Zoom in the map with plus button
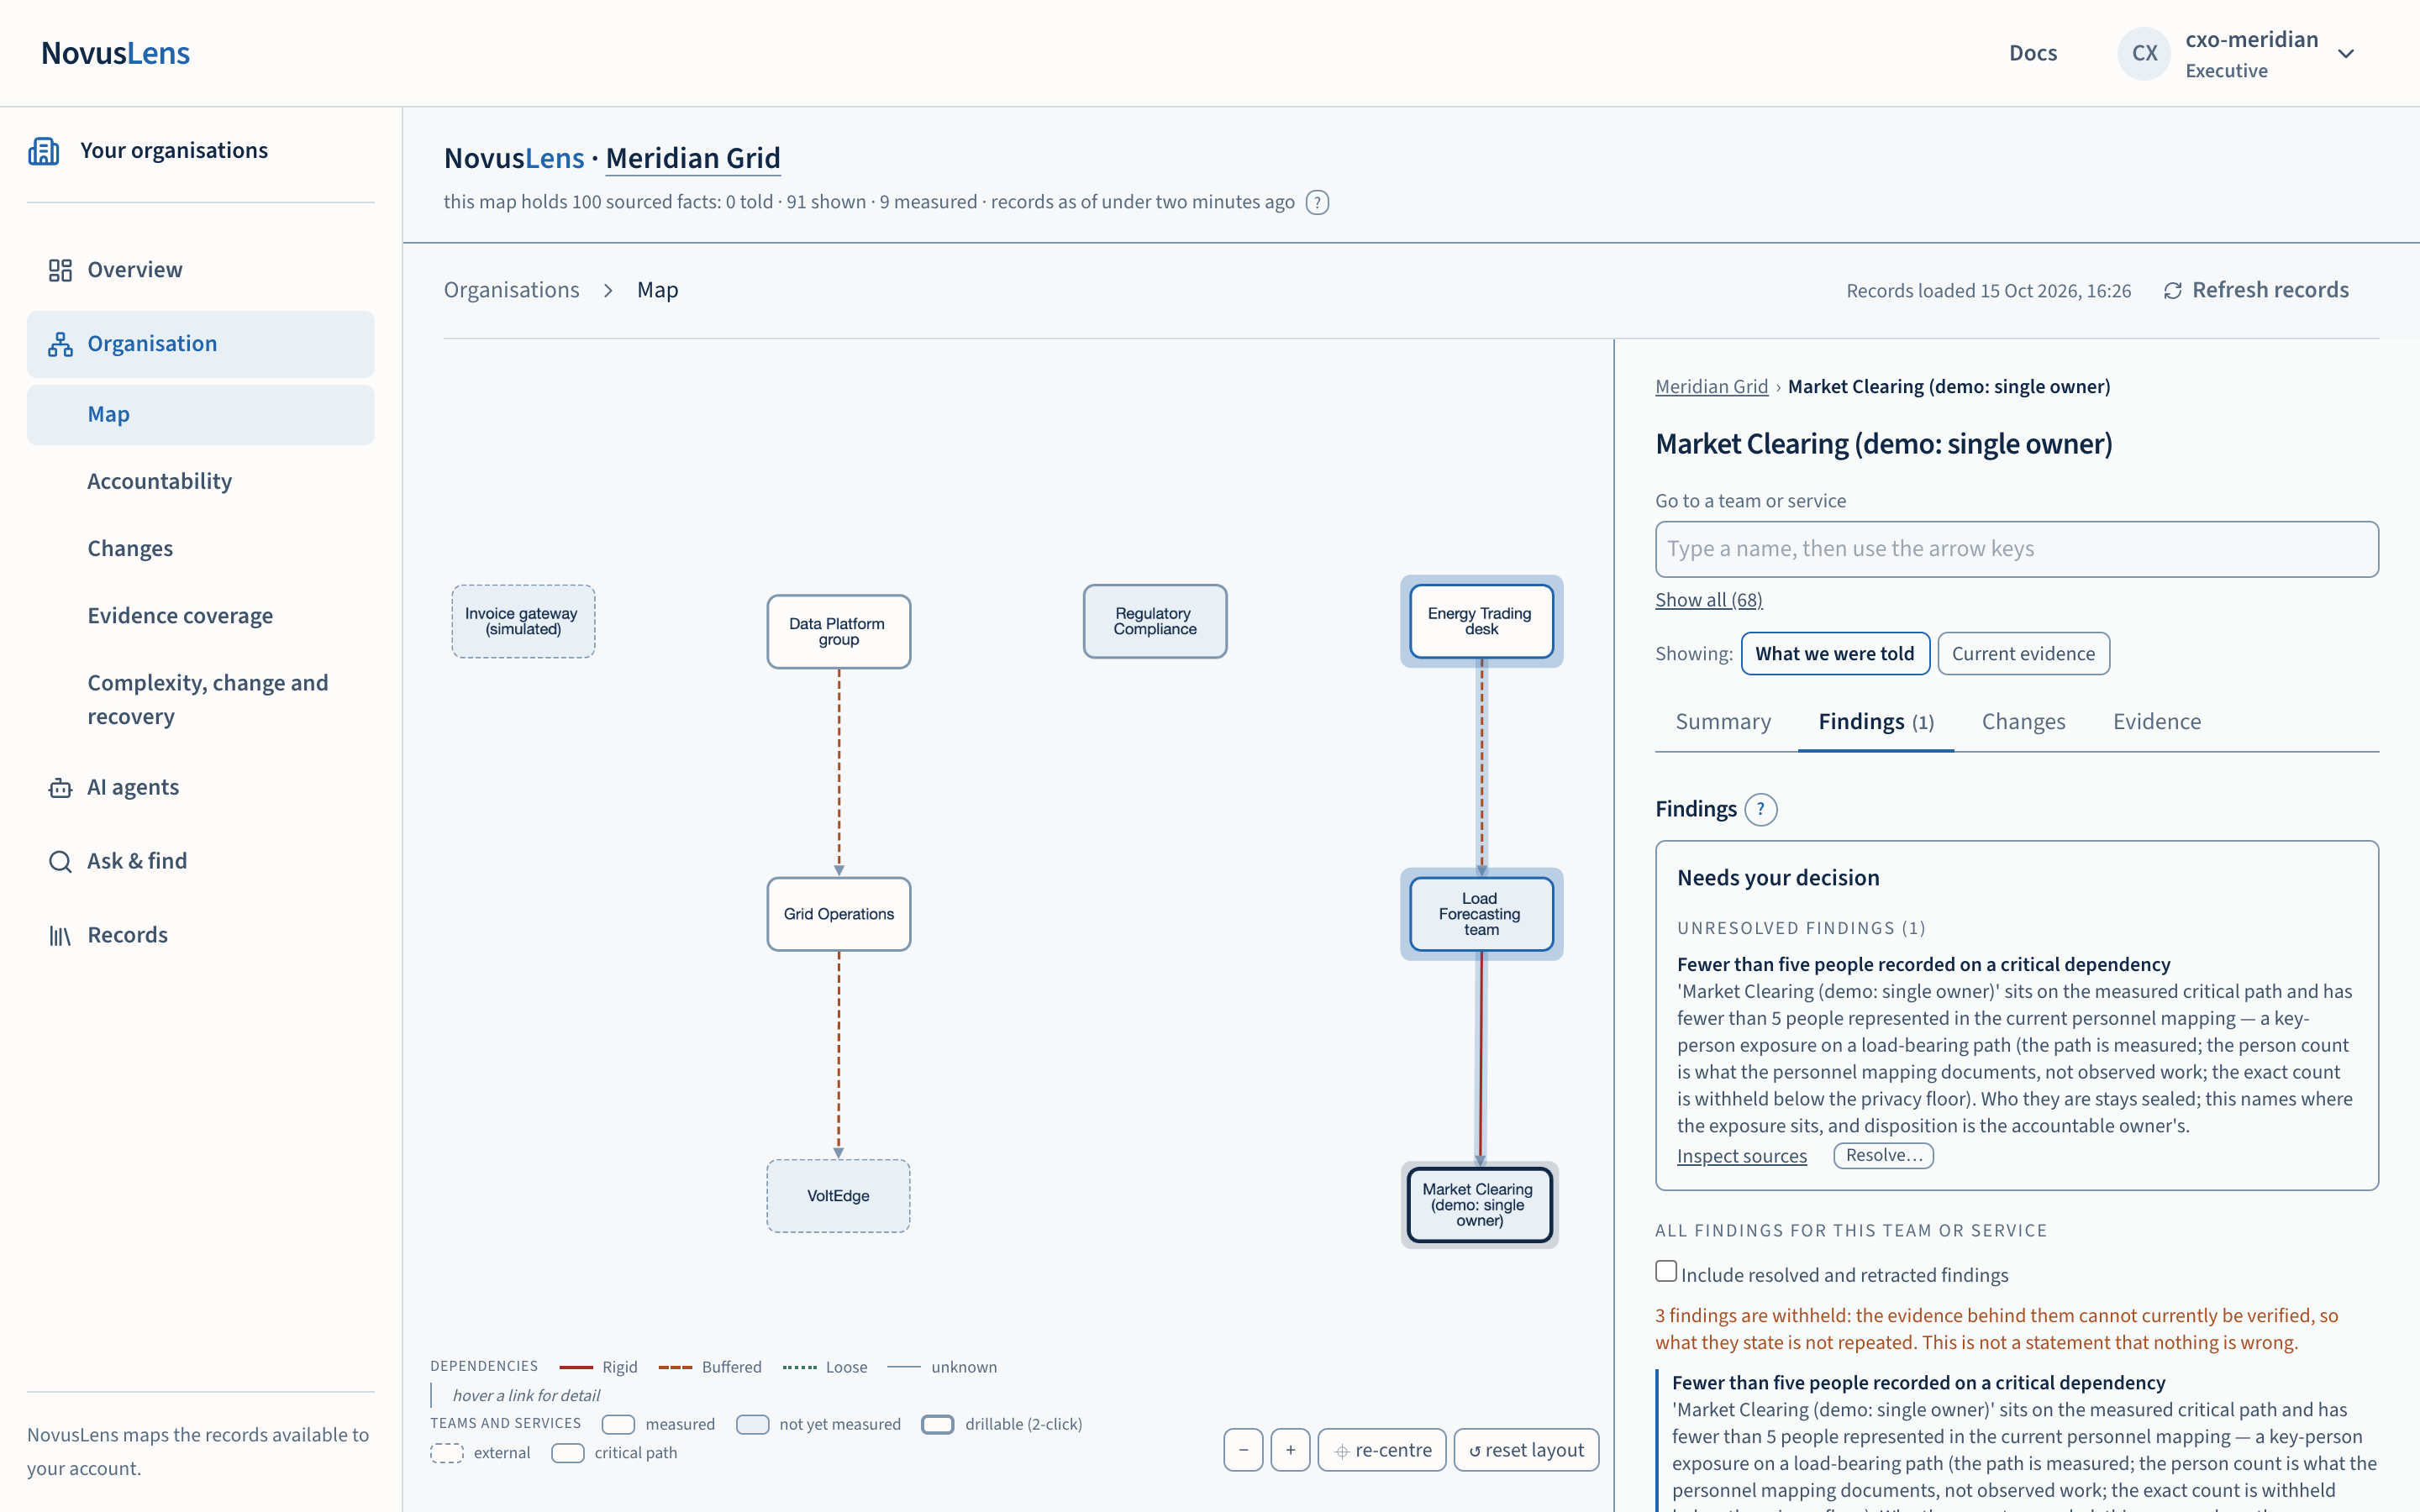 click(x=1290, y=1450)
